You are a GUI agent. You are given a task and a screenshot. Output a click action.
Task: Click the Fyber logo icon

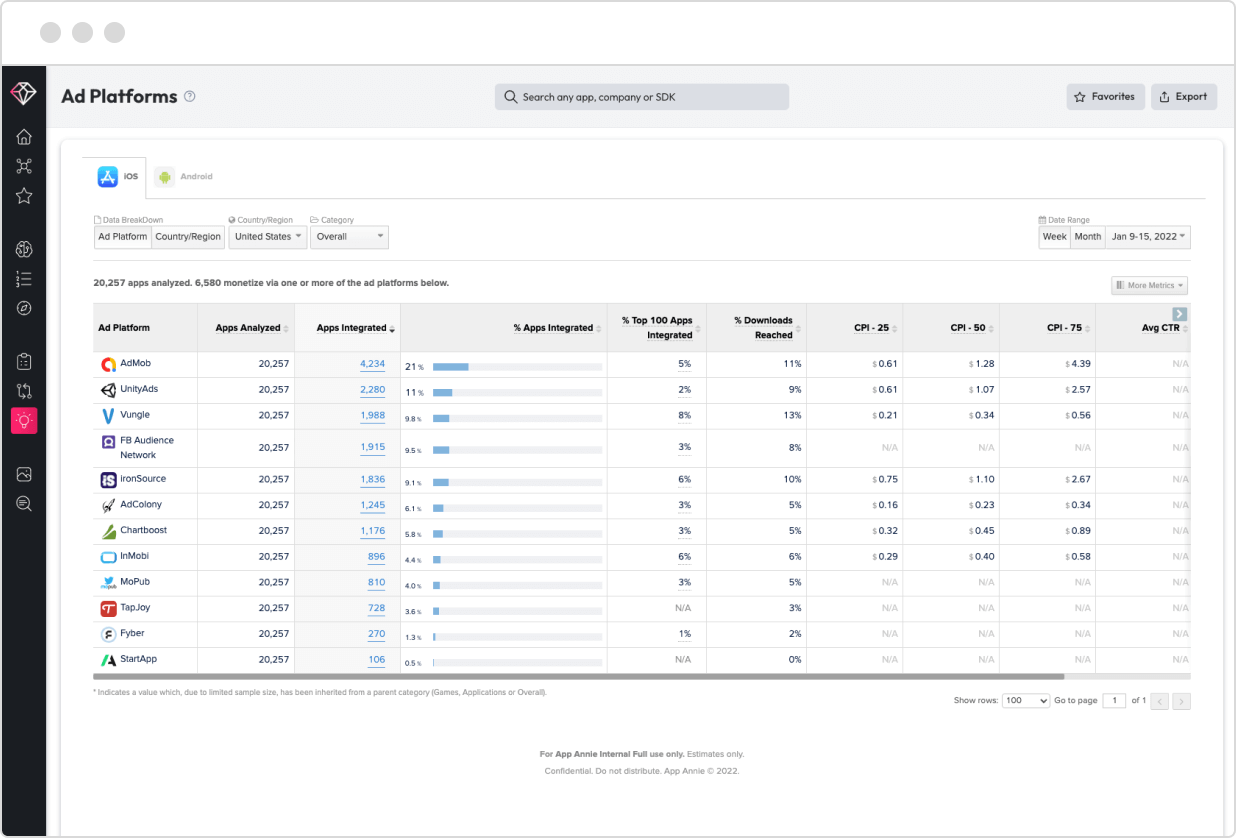[108, 634]
